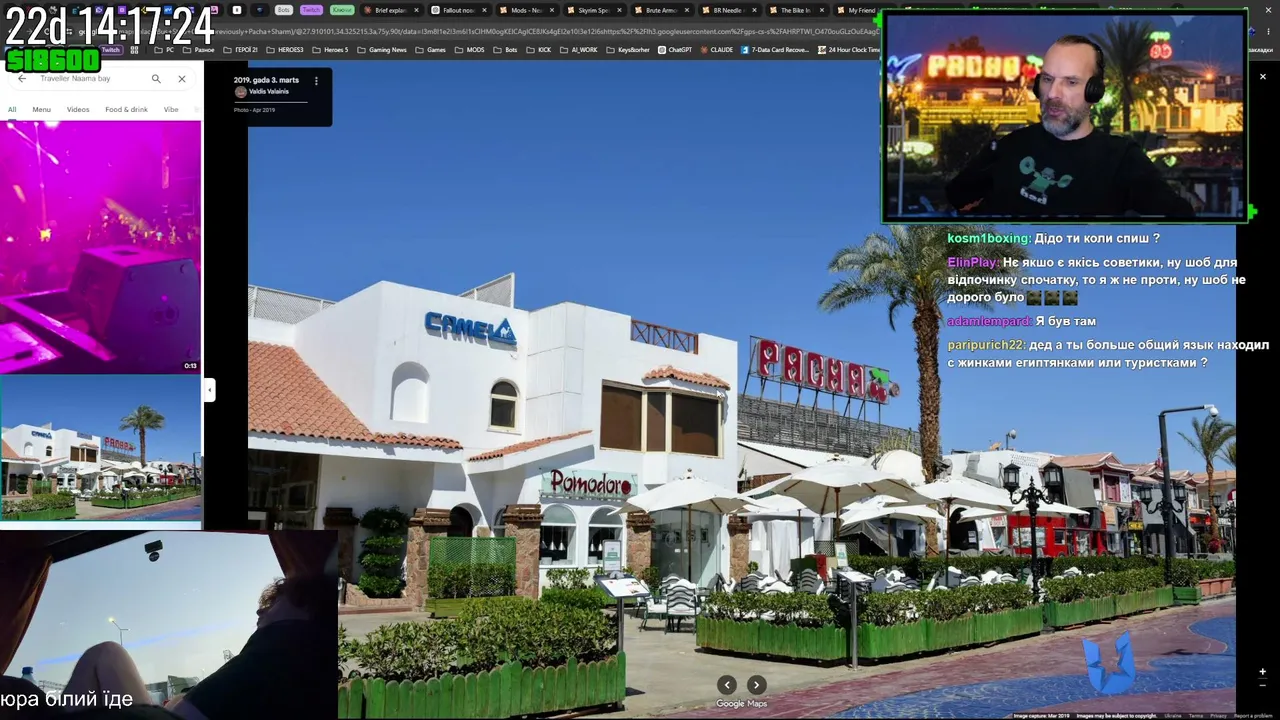
Task: Open the Heroes 5 bookmarks folder
Action: (x=330, y=50)
